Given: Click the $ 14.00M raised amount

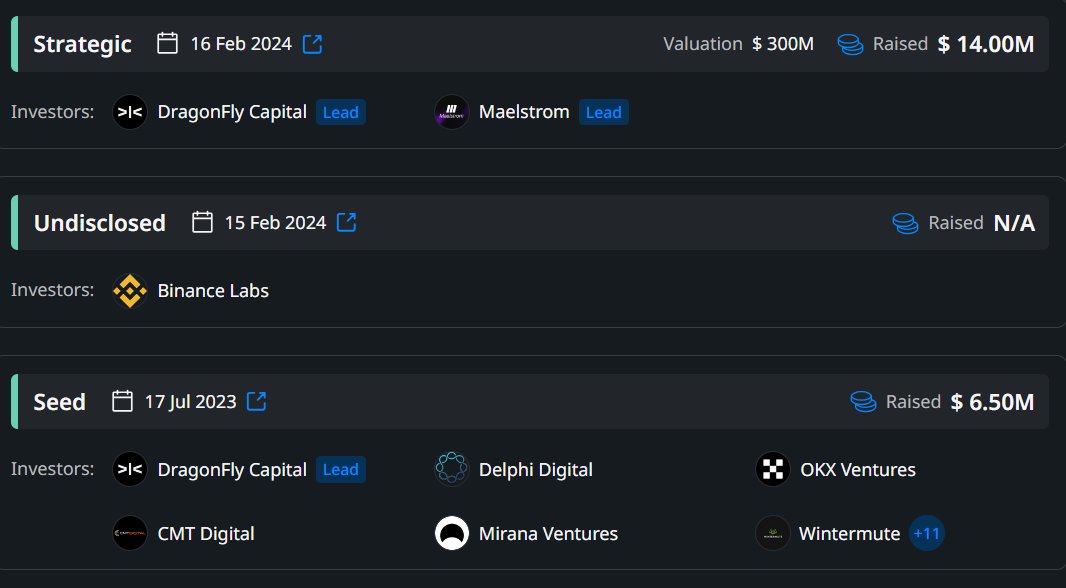Looking at the screenshot, I should point(986,44).
